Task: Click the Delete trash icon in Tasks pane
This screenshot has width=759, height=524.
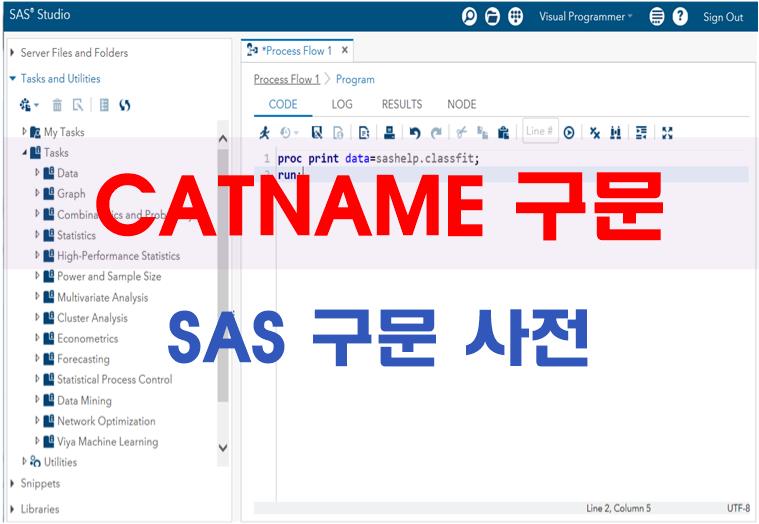Action: tap(57, 105)
